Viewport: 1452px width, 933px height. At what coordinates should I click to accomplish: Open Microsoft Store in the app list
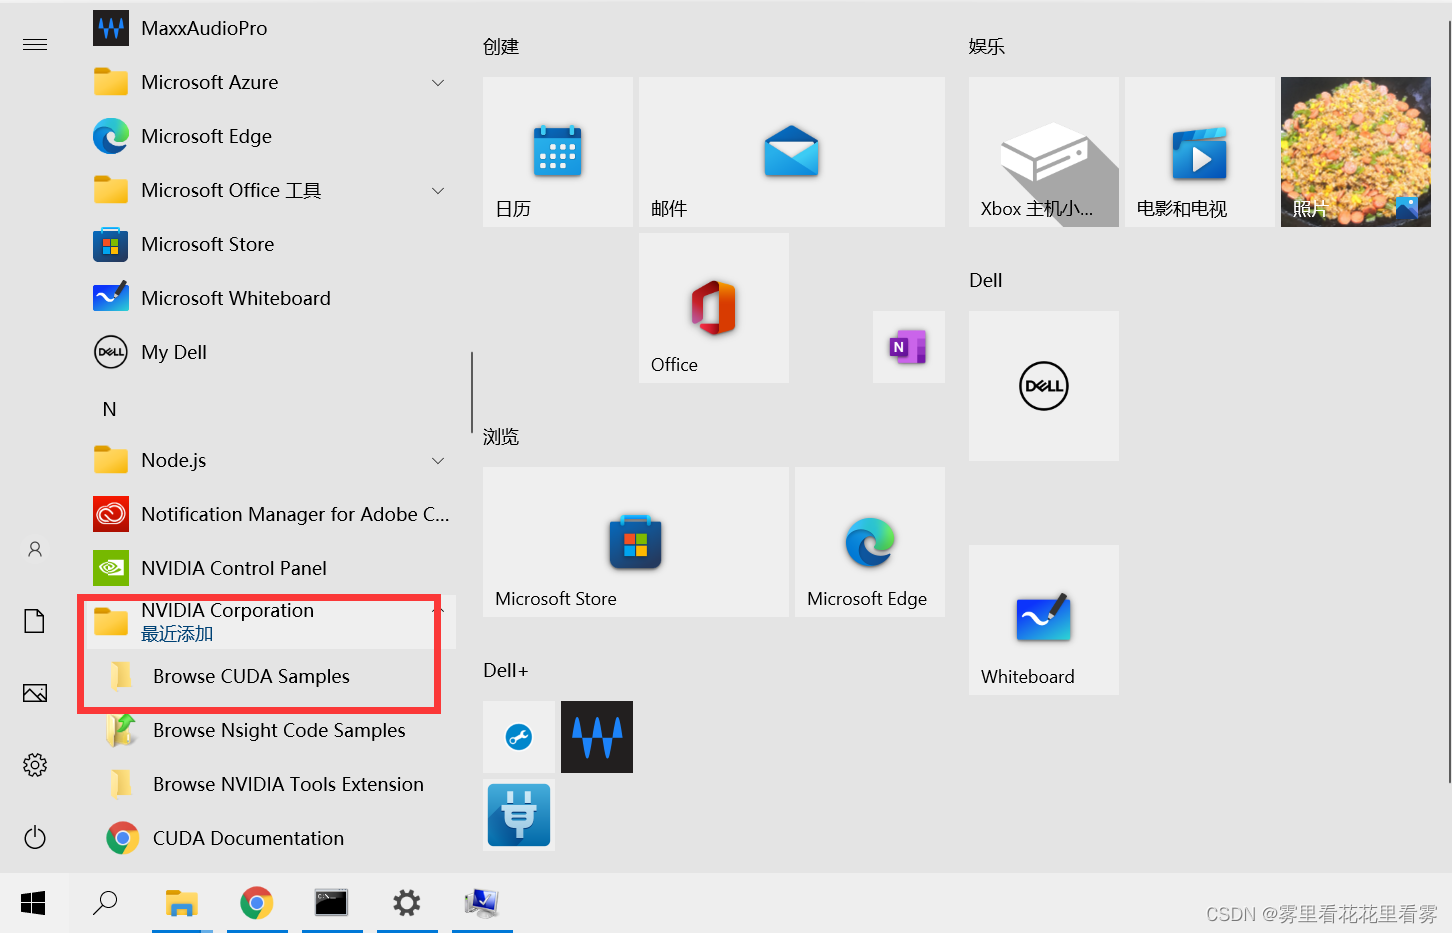270,244
